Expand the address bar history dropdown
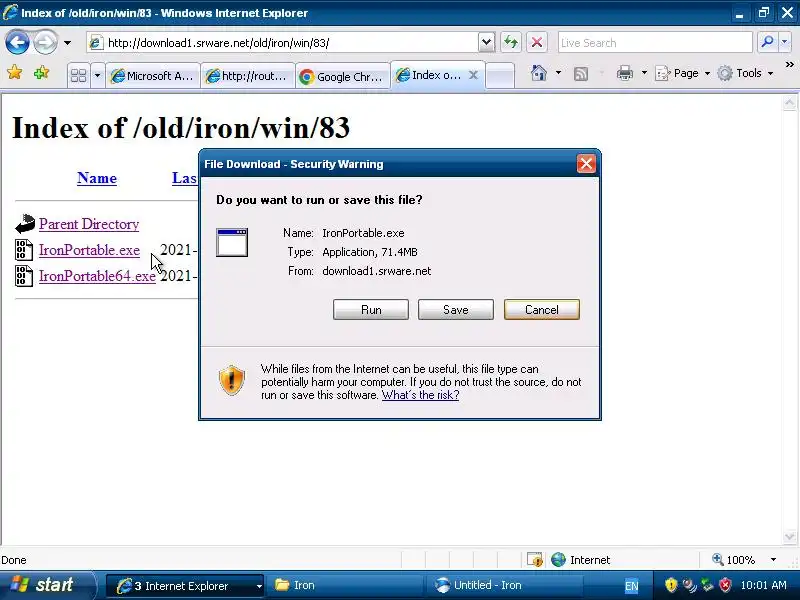This screenshot has height=600, width=800. pos(487,43)
